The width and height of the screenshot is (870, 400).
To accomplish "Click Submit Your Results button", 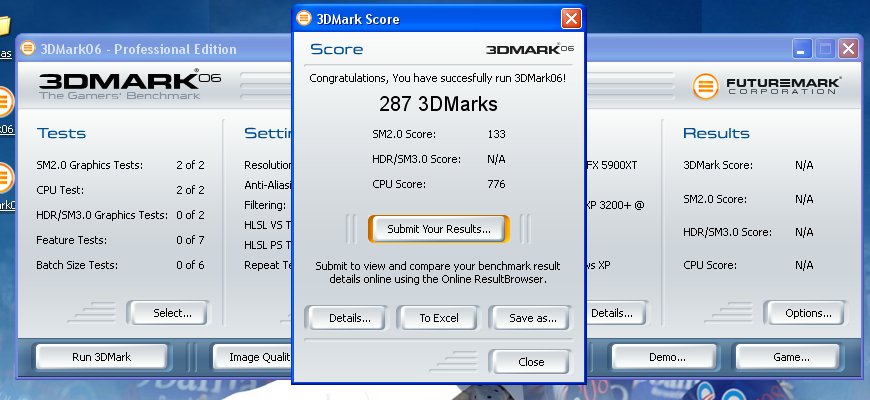I will (x=438, y=229).
